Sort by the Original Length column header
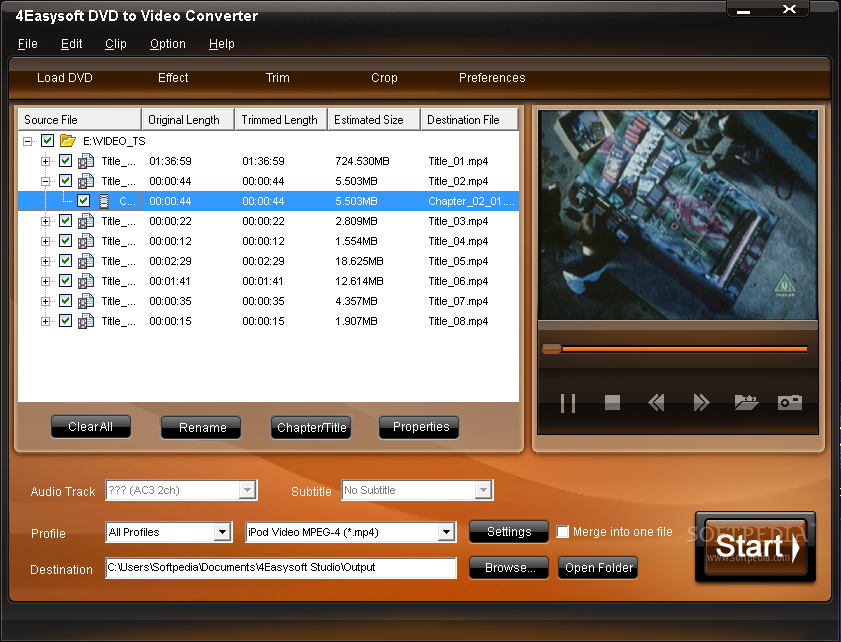The width and height of the screenshot is (841, 642). point(188,120)
